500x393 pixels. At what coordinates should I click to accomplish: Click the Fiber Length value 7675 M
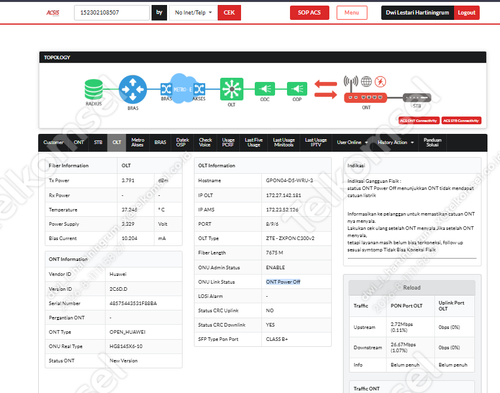[274, 253]
